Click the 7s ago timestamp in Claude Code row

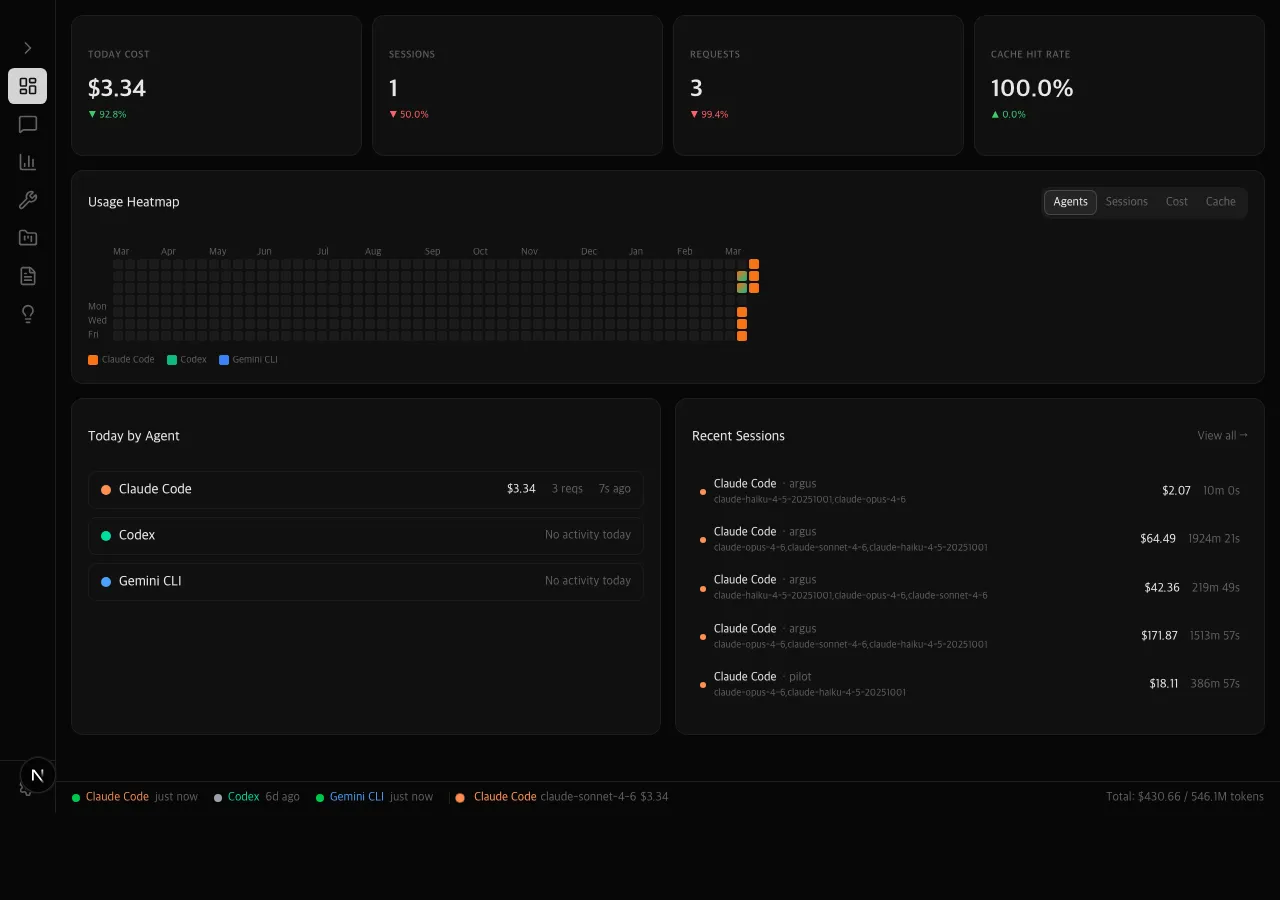click(x=615, y=489)
